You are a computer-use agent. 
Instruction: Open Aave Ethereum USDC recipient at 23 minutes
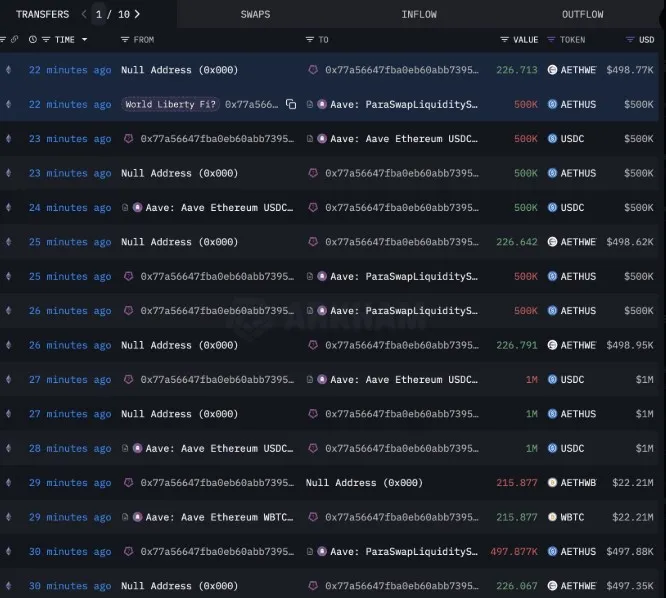click(x=404, y=138)
